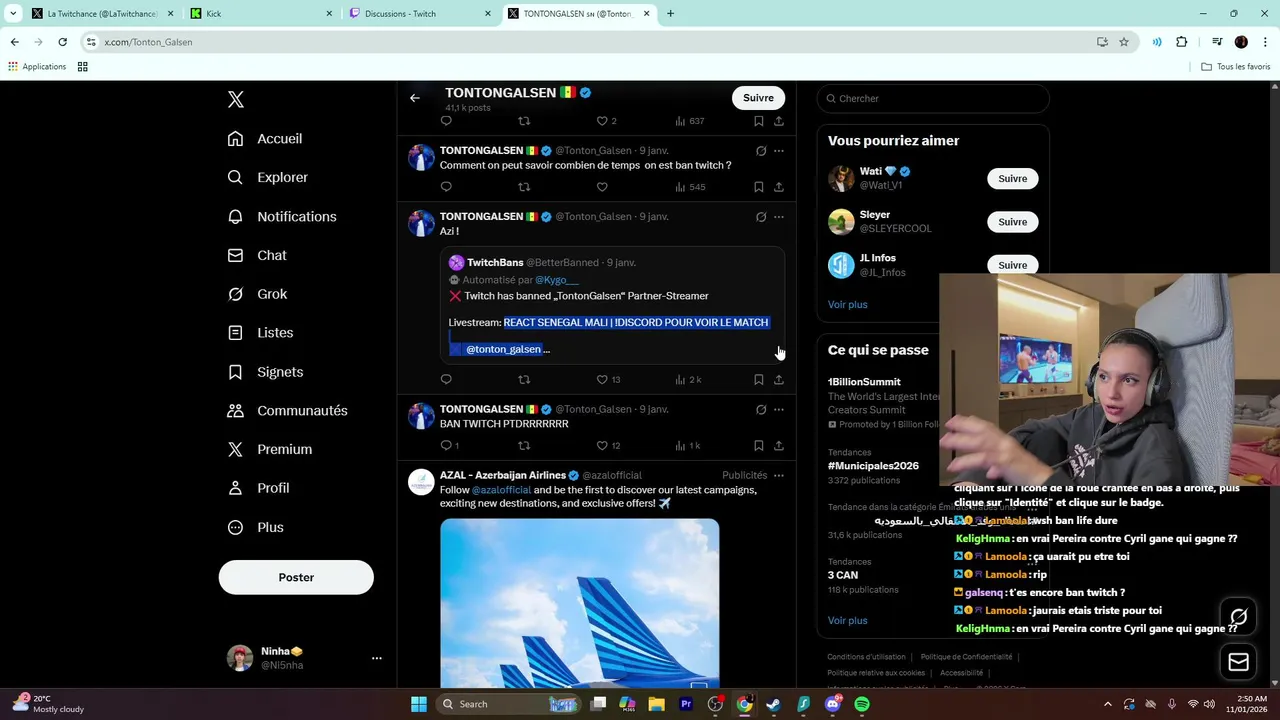Switch to Discussions - Twitch tab
Image resolution: width=1280 pixels, height=720 pixels.
tap(421, 14)
